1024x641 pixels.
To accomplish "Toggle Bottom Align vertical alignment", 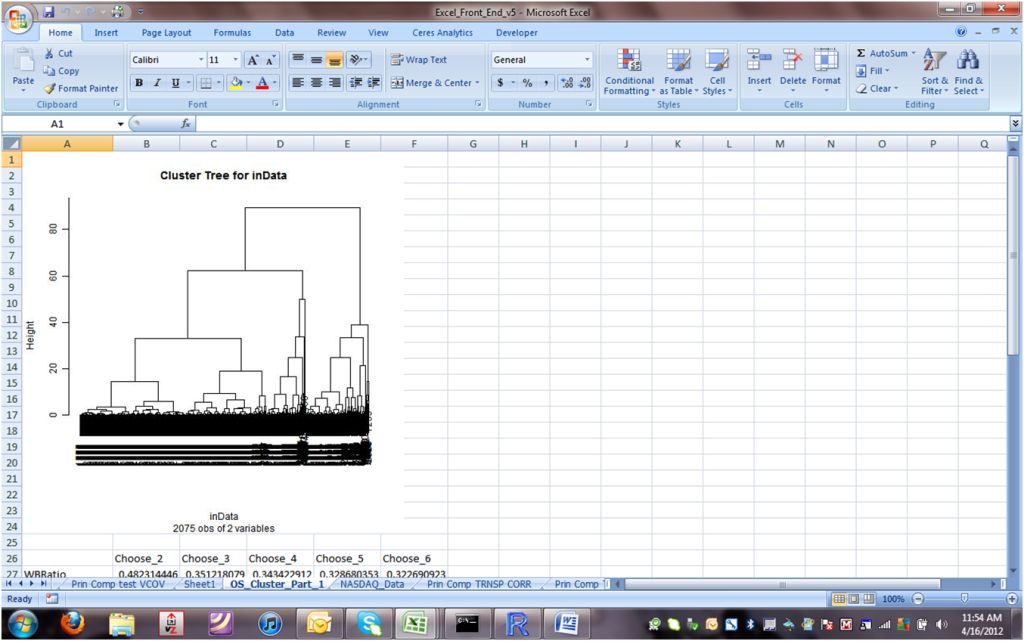I will point(334,60).
